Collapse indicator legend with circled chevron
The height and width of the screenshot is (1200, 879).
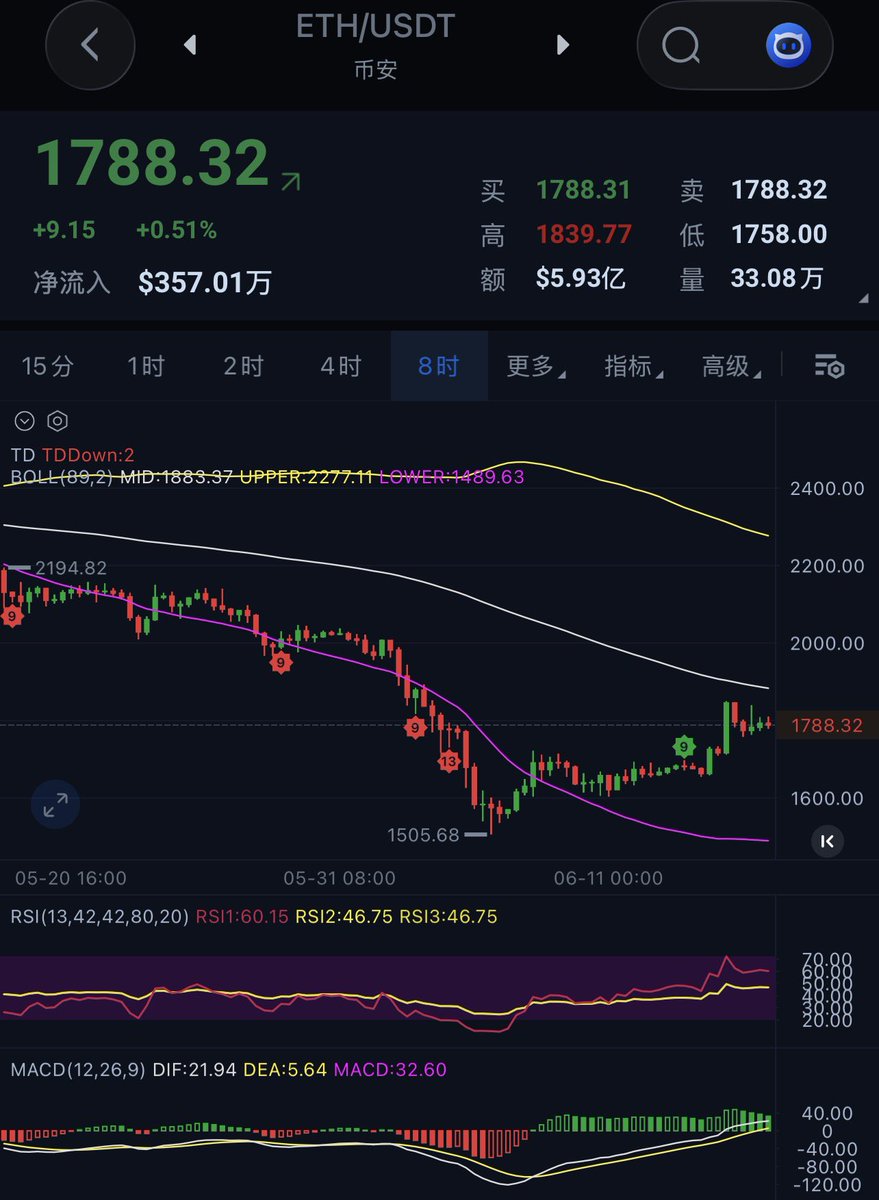tap(25, 421)
